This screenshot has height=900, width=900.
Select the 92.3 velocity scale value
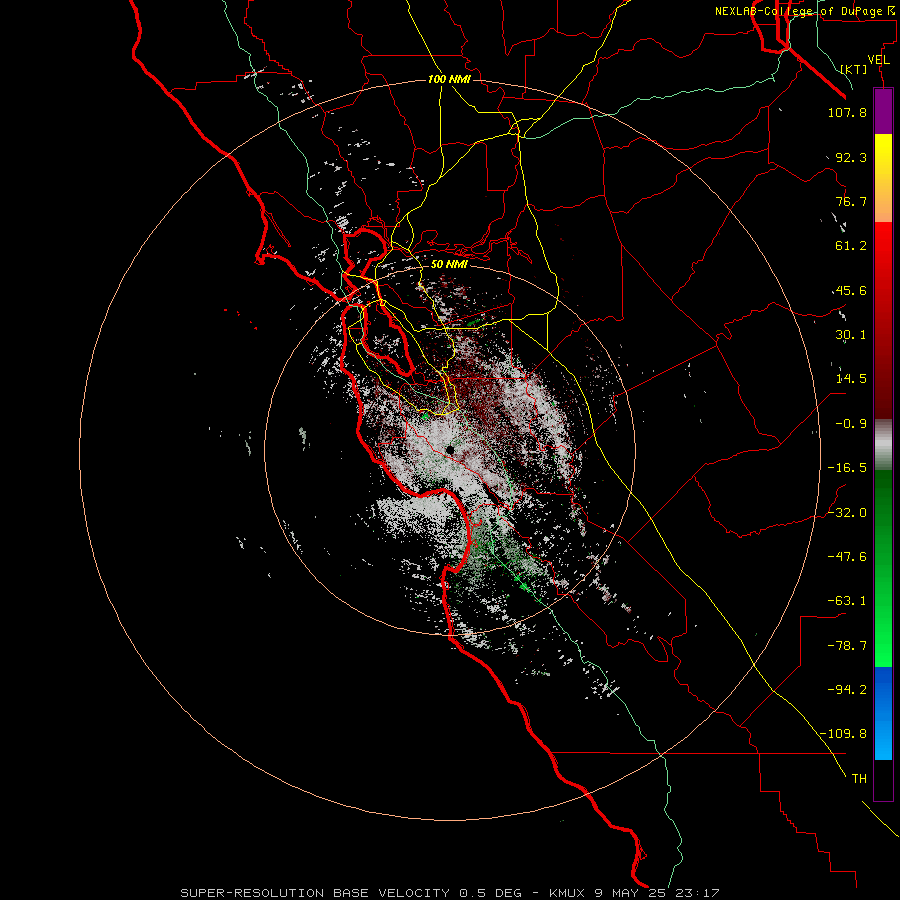click(851, 157)
